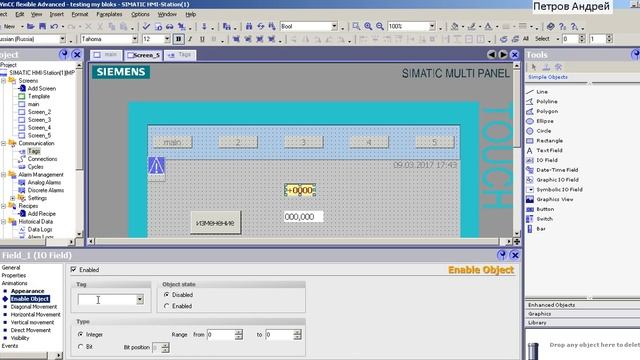640x360 pixels.
Task: Select the zoom-to-area toolbar icon
Action: (x=356, y=26)
